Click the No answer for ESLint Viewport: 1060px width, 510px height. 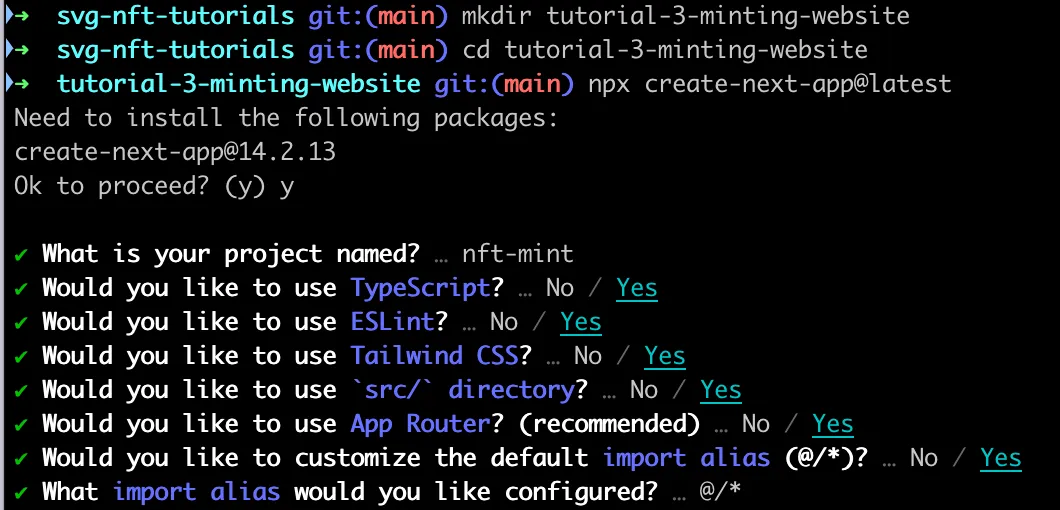coord(504,322)
